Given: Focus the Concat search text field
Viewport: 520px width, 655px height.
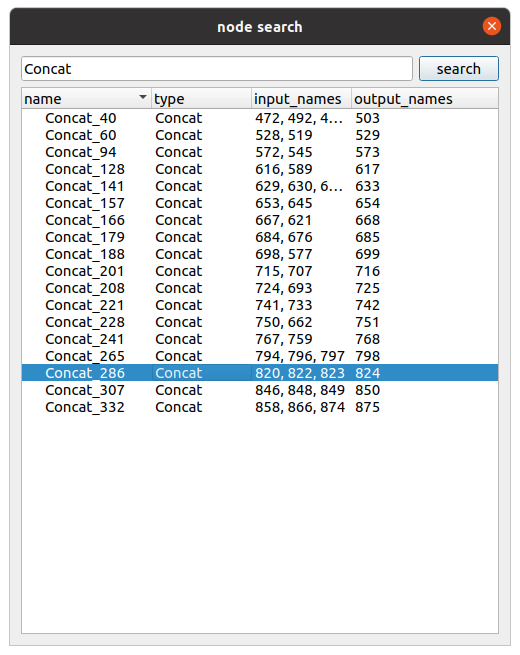Looking at the screenshot, I should 217,69.
